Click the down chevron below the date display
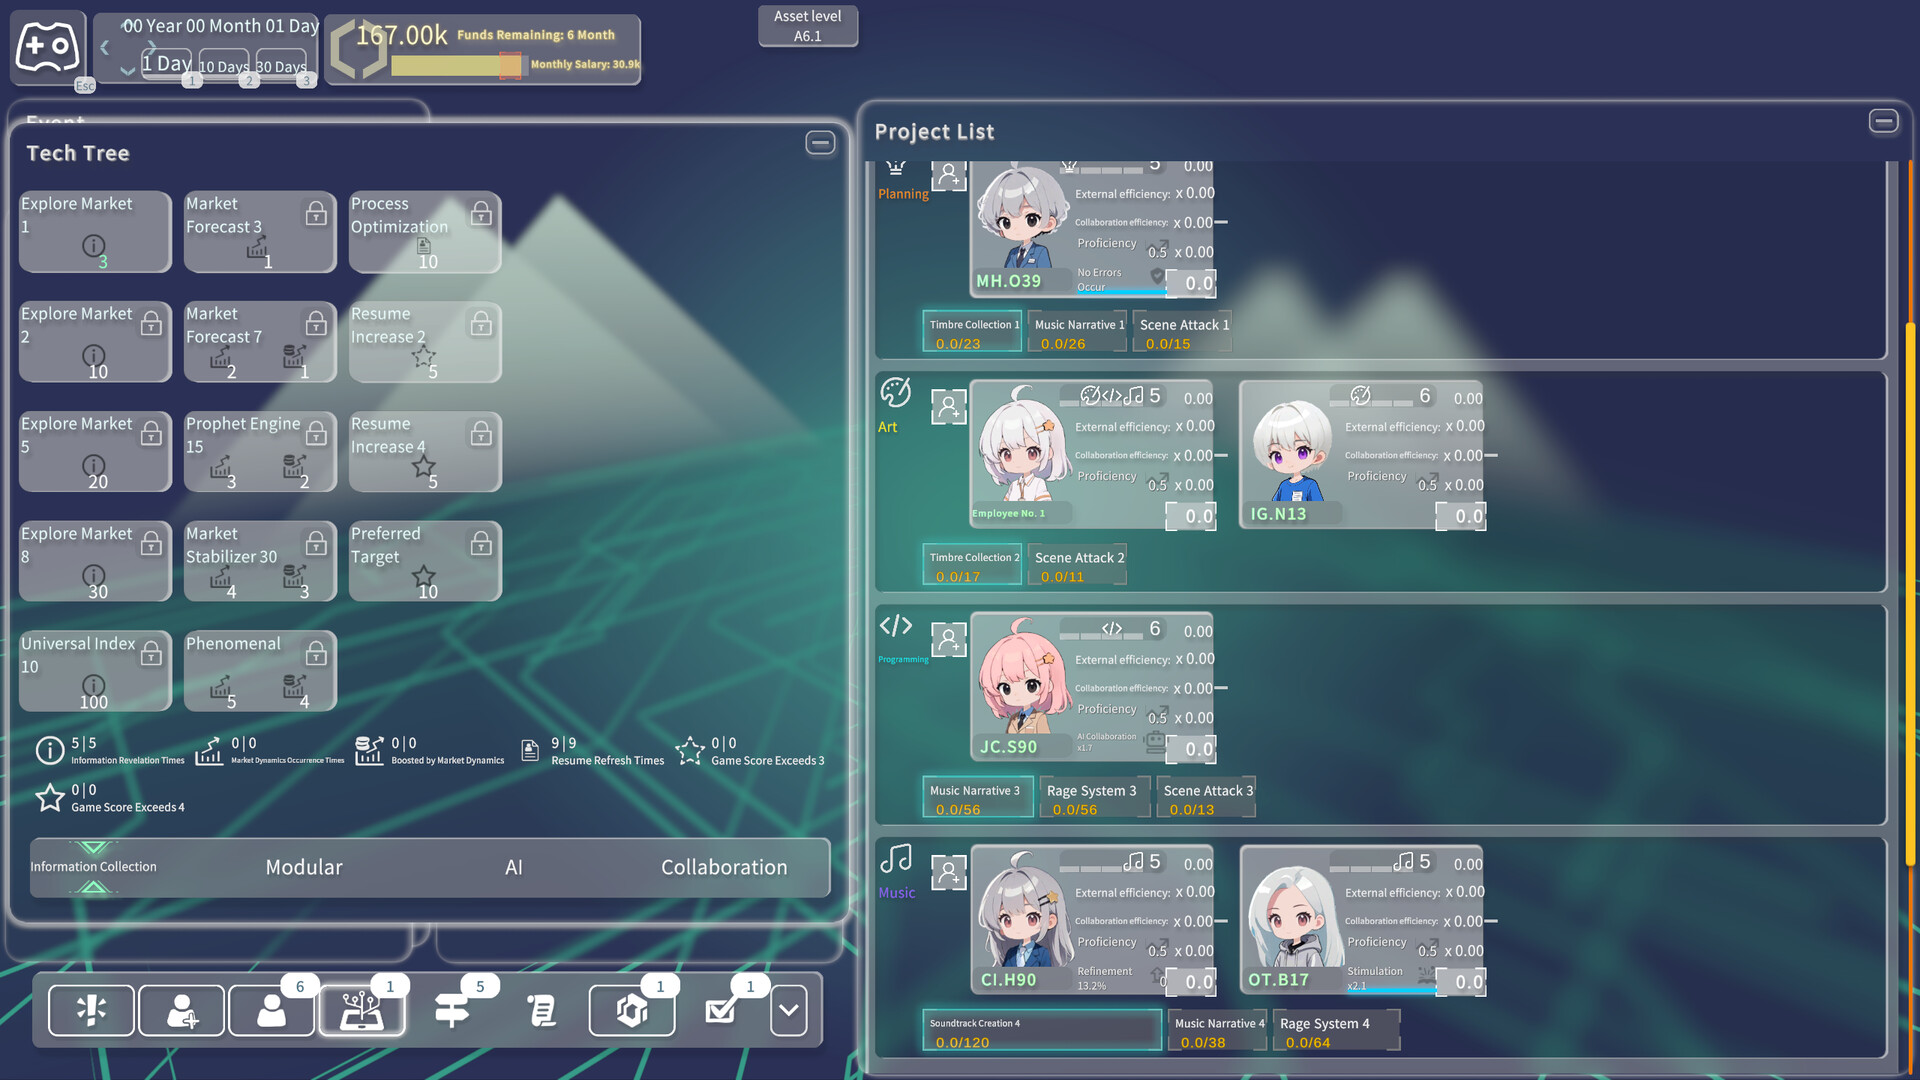Image resolution: width=1920 pixels, height=1080 pixels. click(x=127, y=71)
